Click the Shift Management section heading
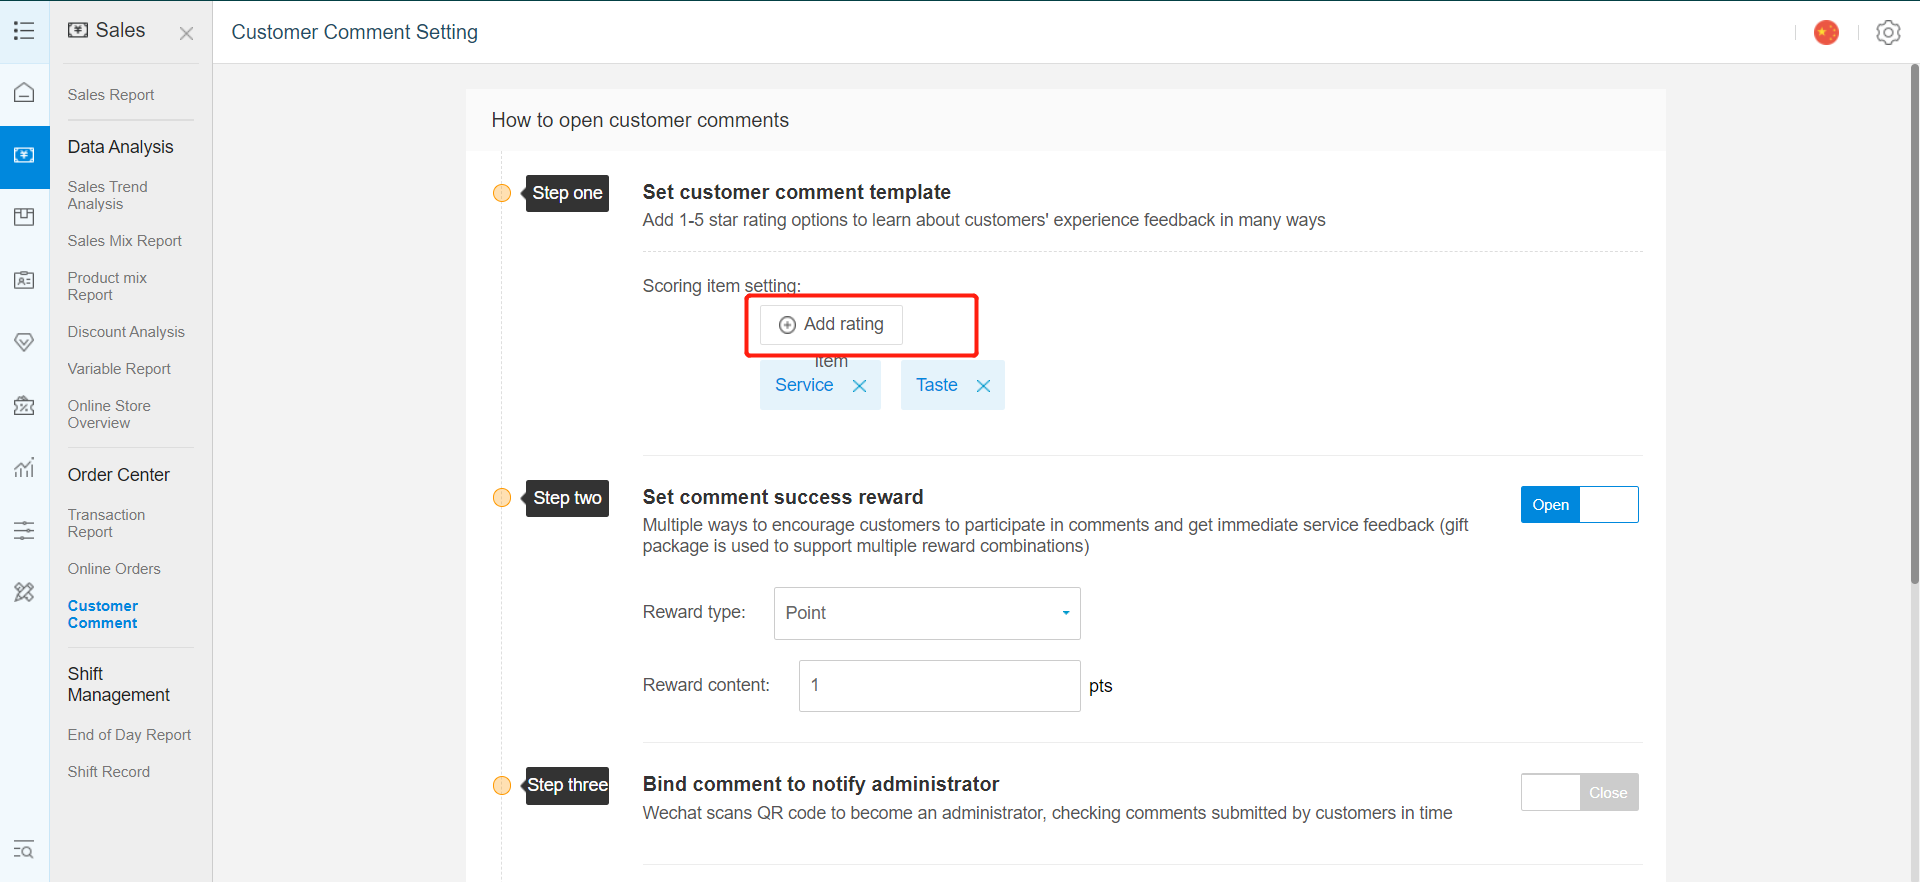 (x=118, y=685)
